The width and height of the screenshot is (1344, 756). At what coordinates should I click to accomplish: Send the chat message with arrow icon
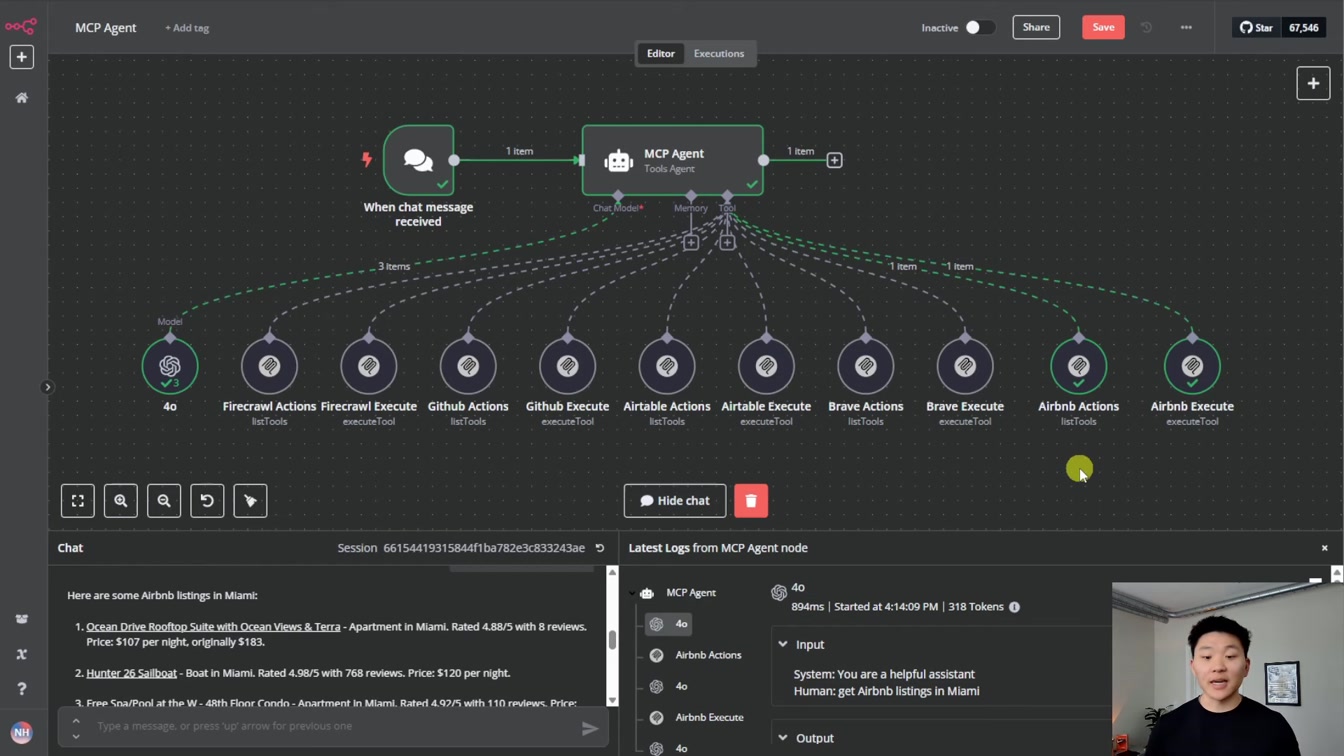point(590,728)
